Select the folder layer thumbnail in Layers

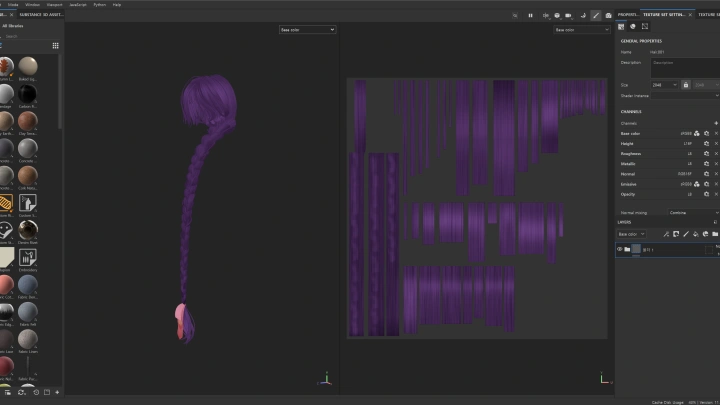tap(636, 249)
